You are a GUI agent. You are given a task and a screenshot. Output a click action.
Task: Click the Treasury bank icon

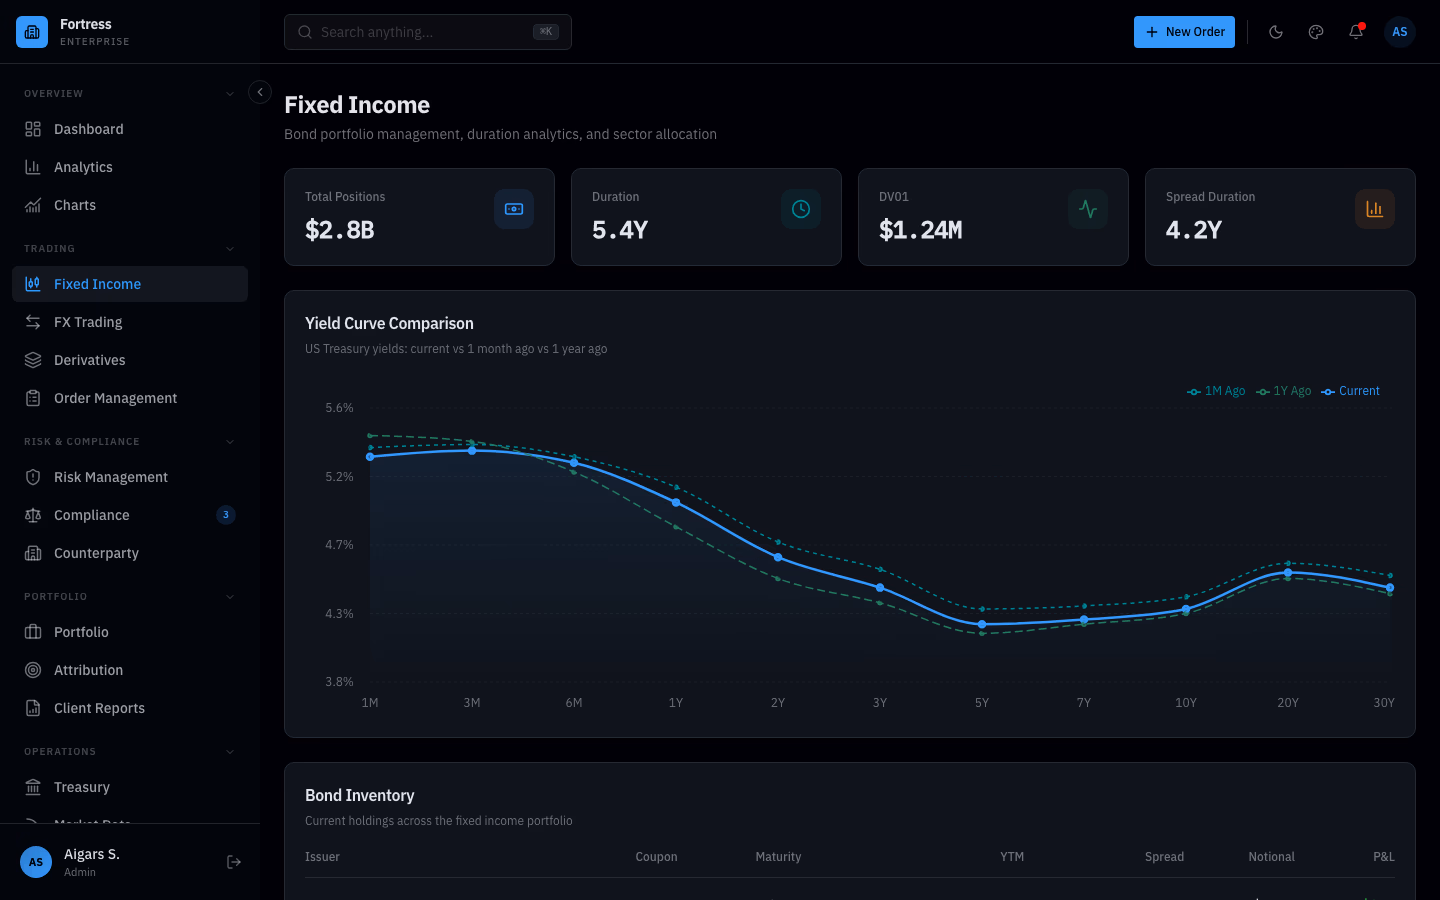click(x=33, y=787)
